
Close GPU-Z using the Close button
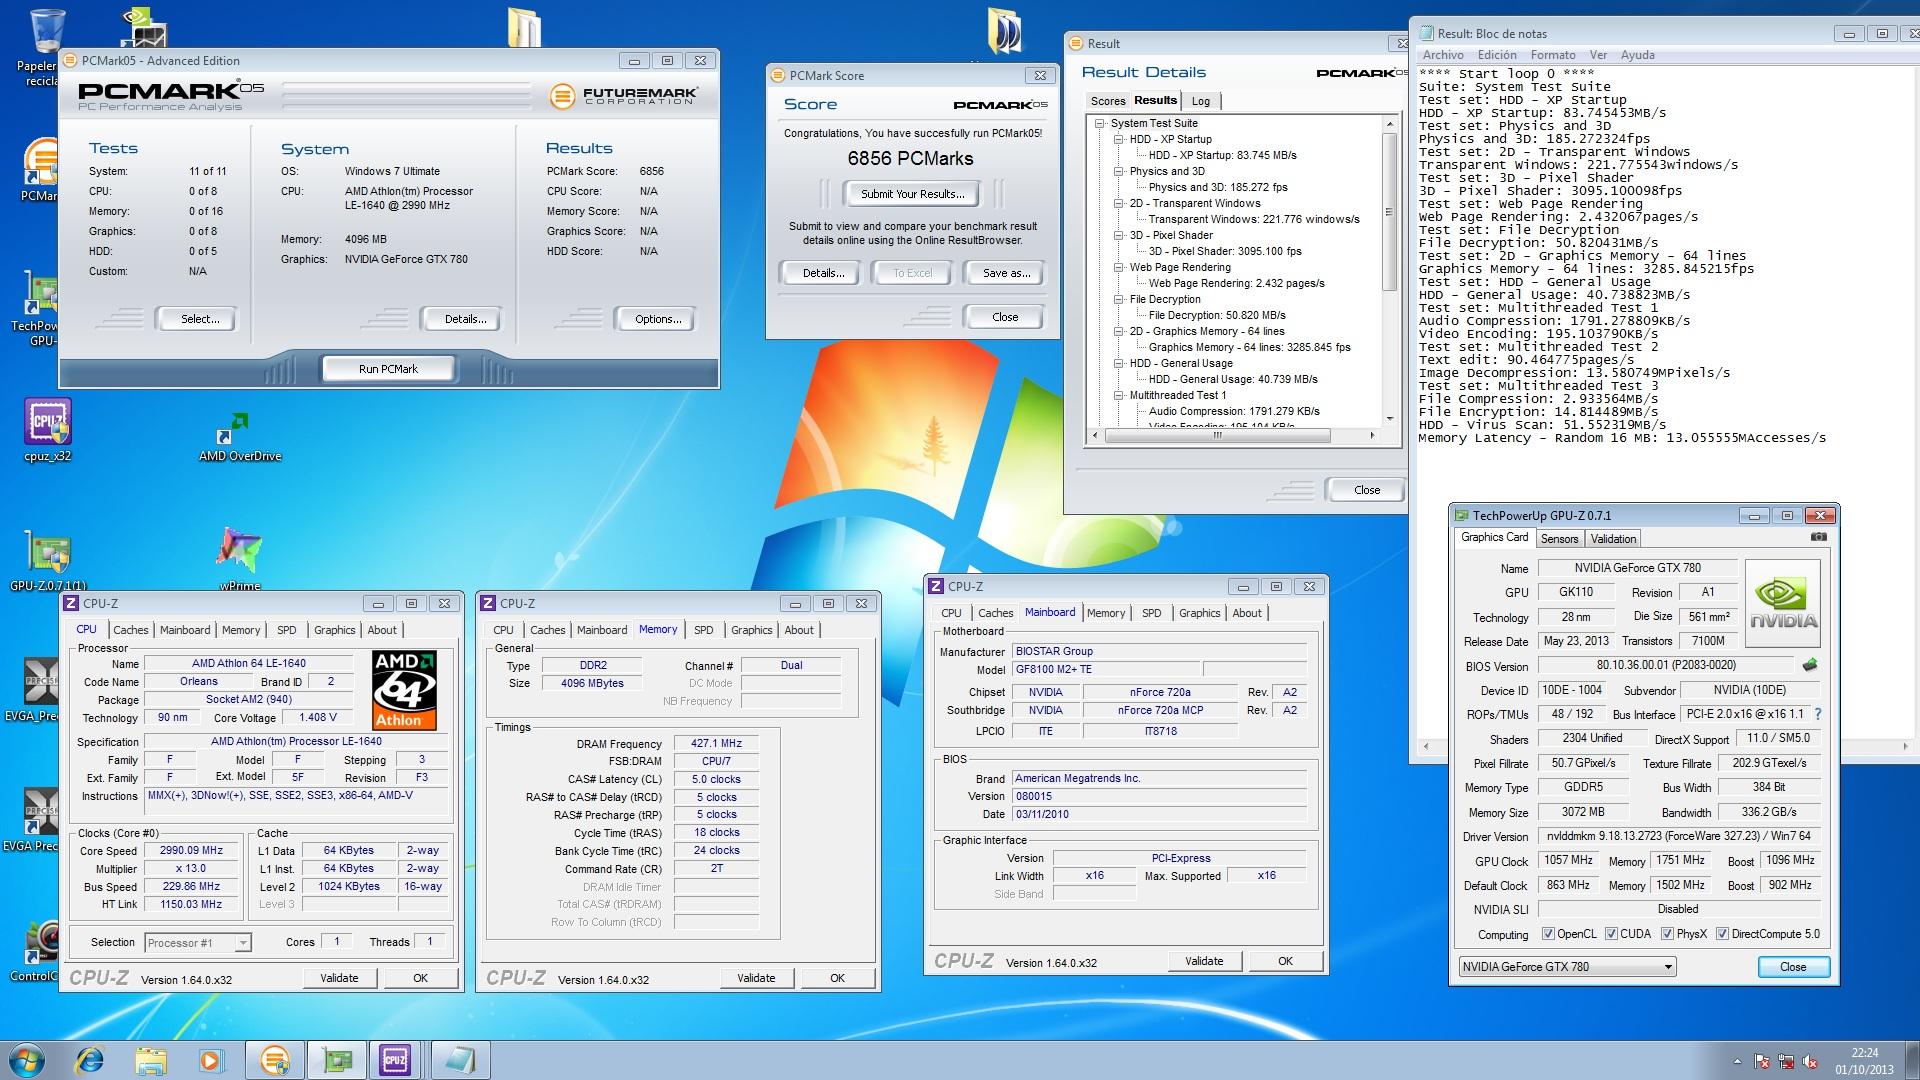(x=1793, y=967)
